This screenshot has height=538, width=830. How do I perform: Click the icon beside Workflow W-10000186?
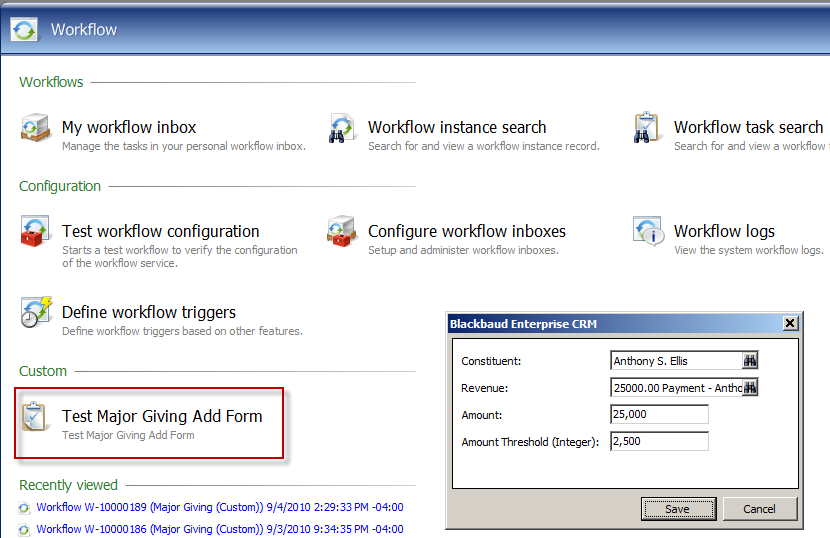[24, 530]
